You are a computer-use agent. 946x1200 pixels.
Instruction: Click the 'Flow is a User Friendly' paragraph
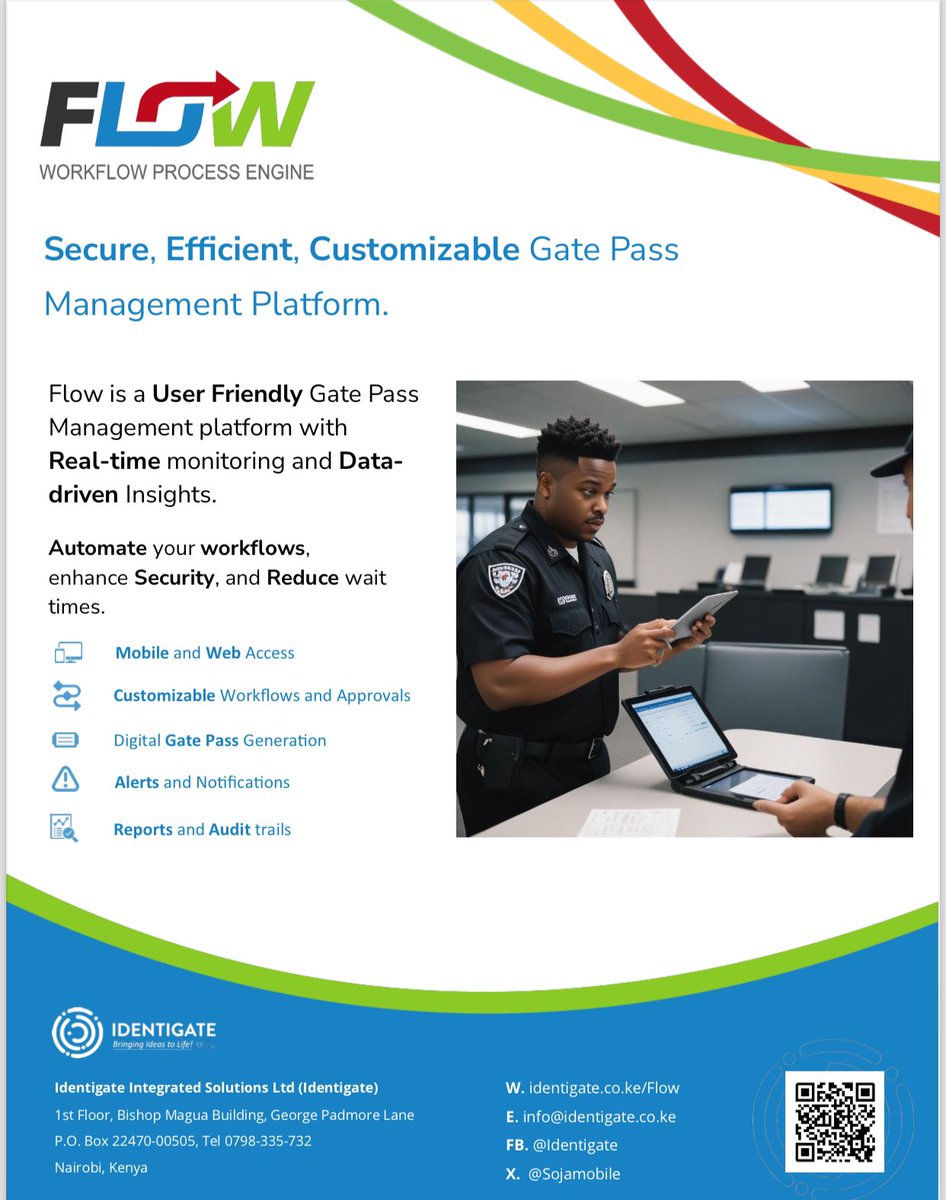233,443
